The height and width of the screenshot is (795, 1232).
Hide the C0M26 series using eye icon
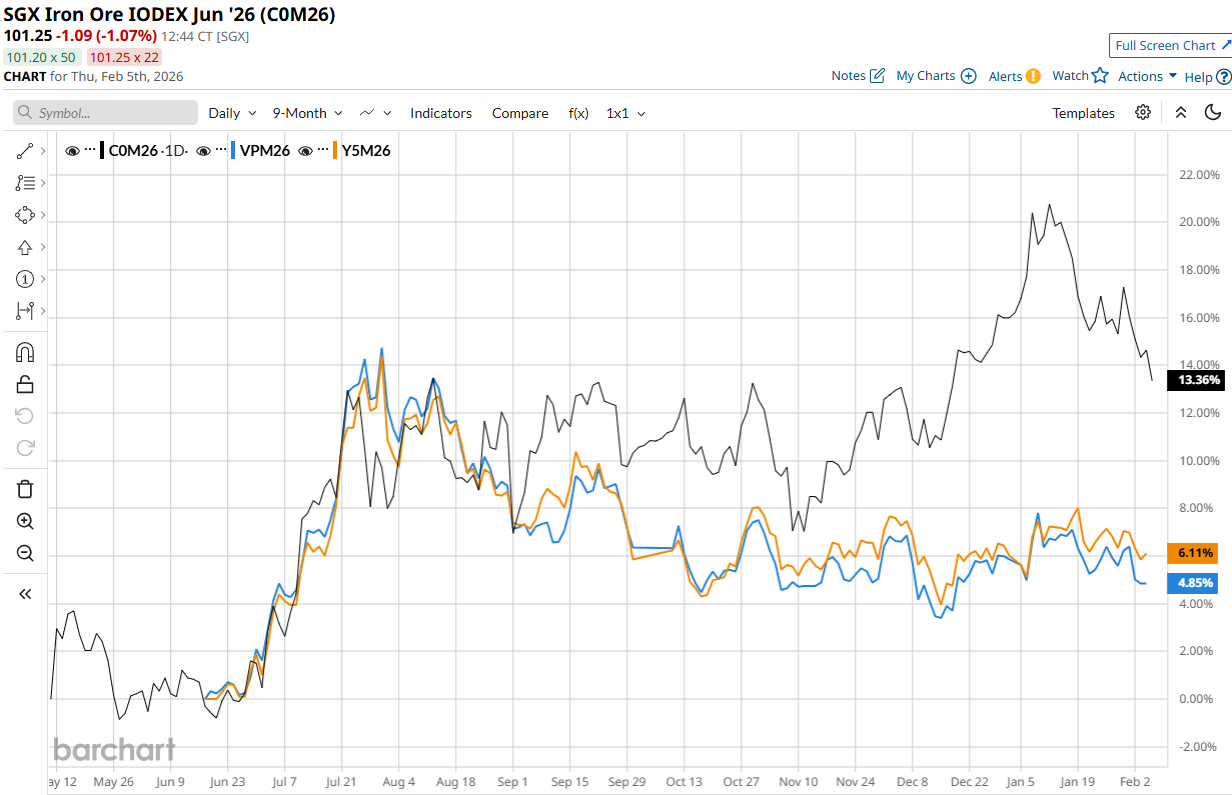point(72,151)
